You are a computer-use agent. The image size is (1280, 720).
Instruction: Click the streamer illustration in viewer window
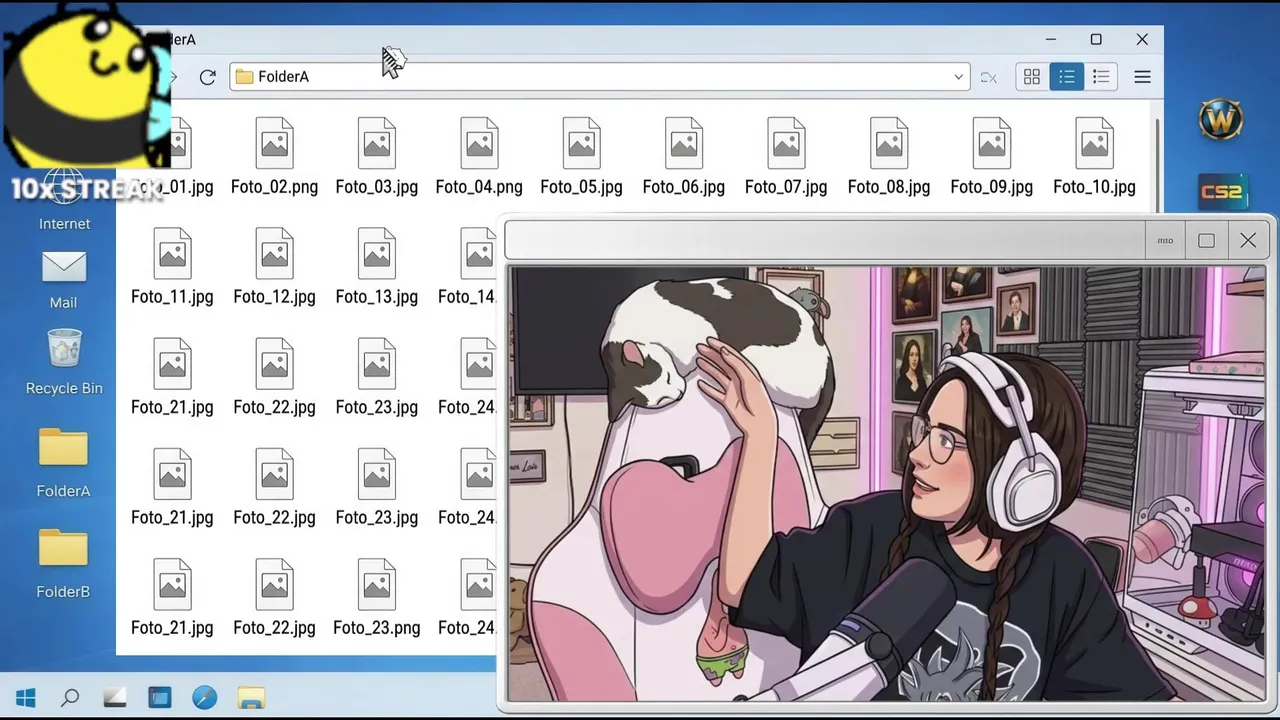[x=886, y=484]
